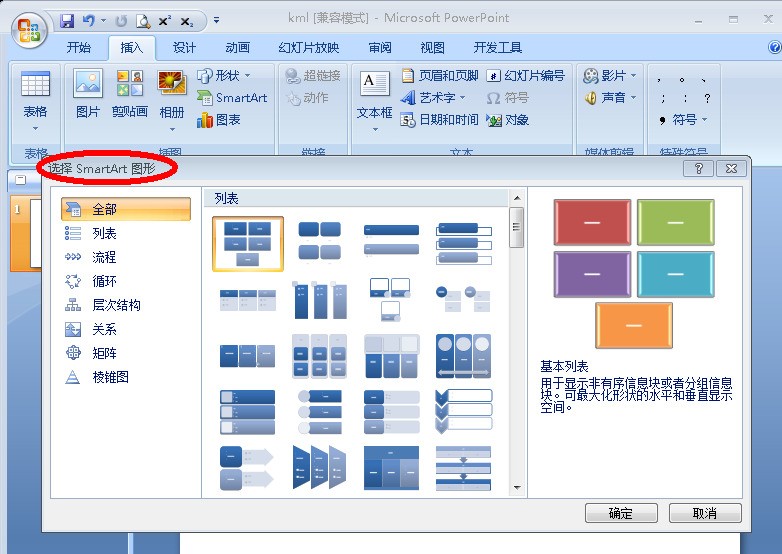Insert a picture with 图片 icon
Viewport: 782px width, 554px height.
pos(88,95)
